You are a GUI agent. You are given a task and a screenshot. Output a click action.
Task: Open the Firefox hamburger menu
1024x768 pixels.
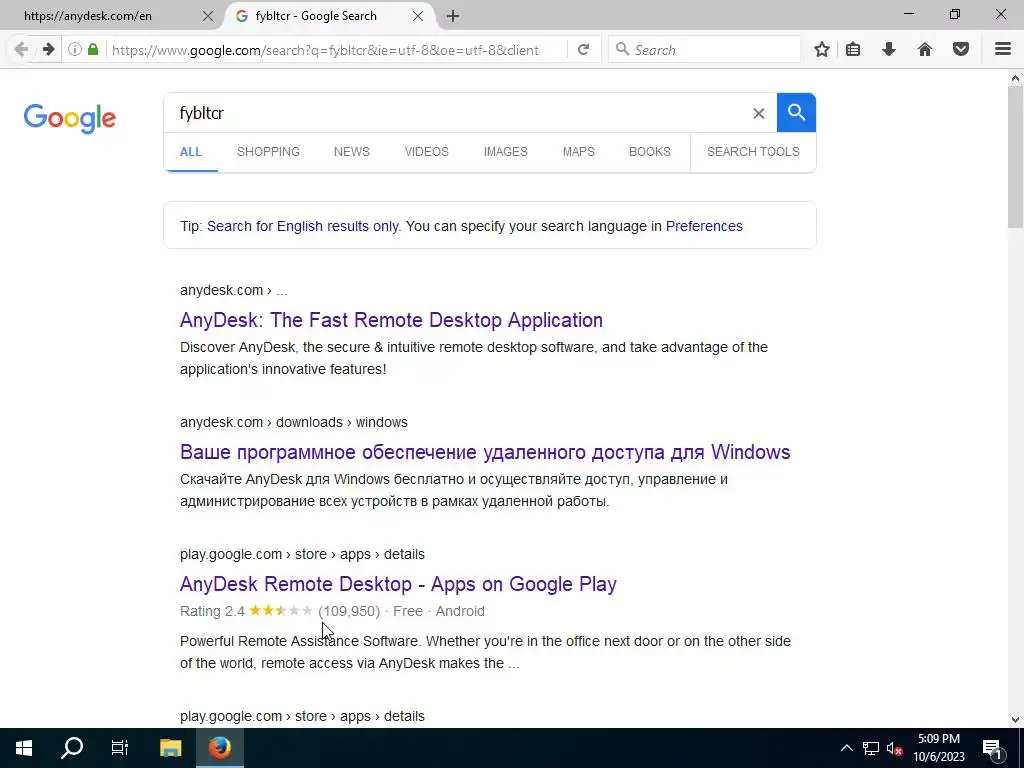tap(1003, 50)
